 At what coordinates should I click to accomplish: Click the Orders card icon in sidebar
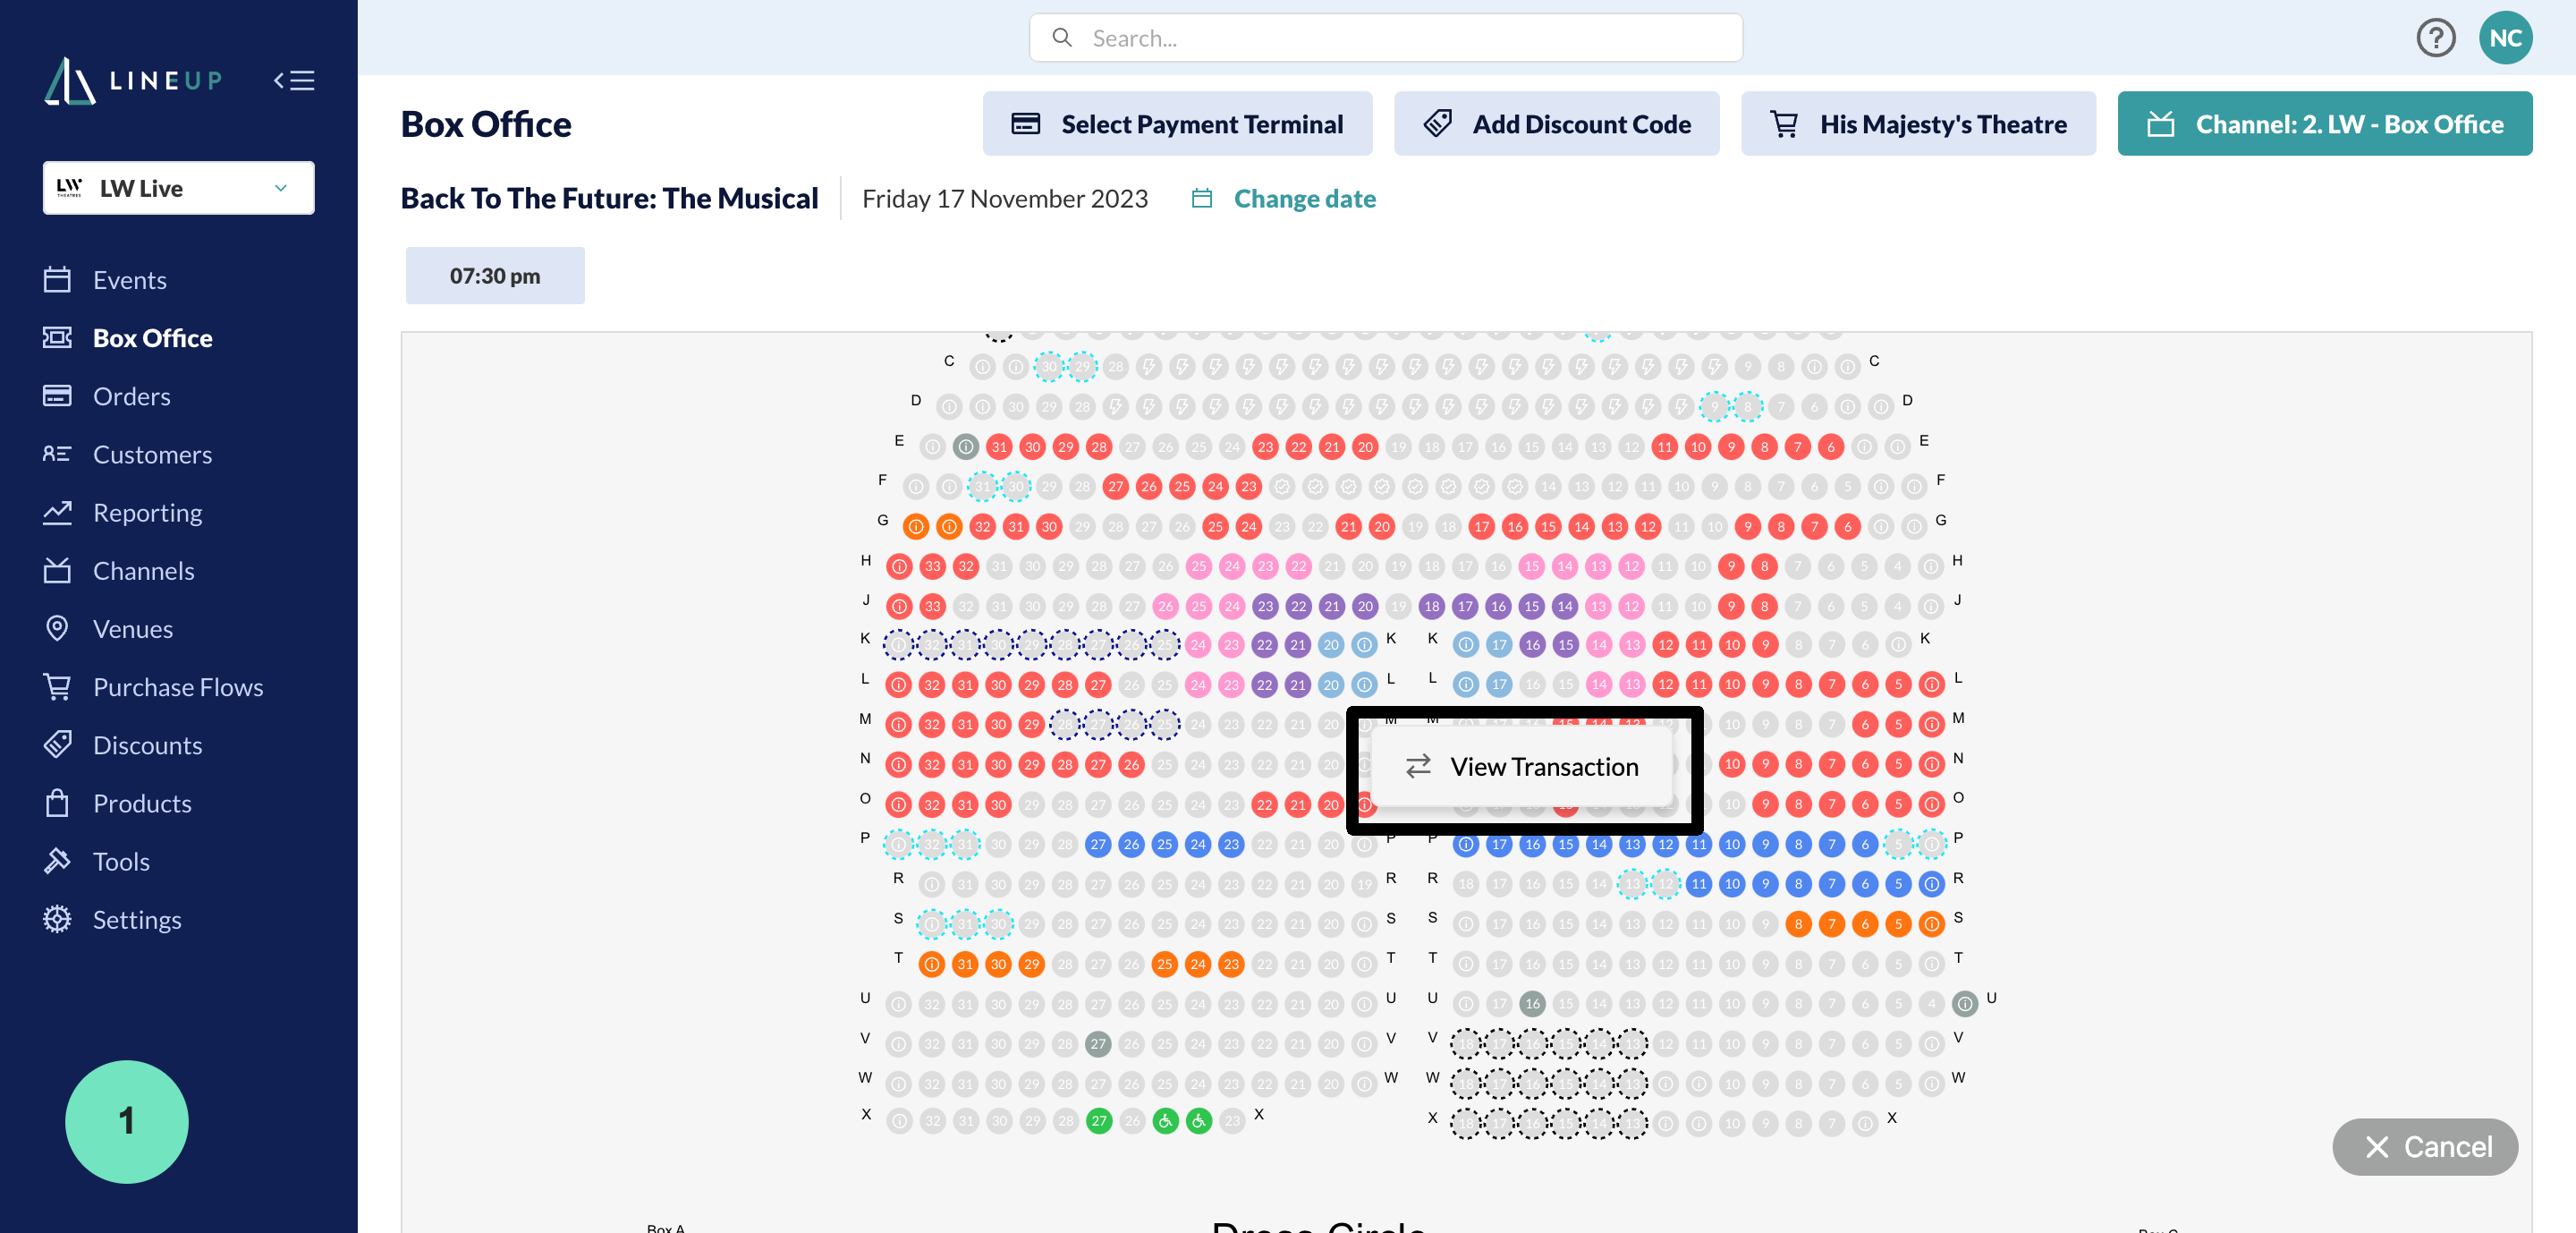(x=57, y=395)
